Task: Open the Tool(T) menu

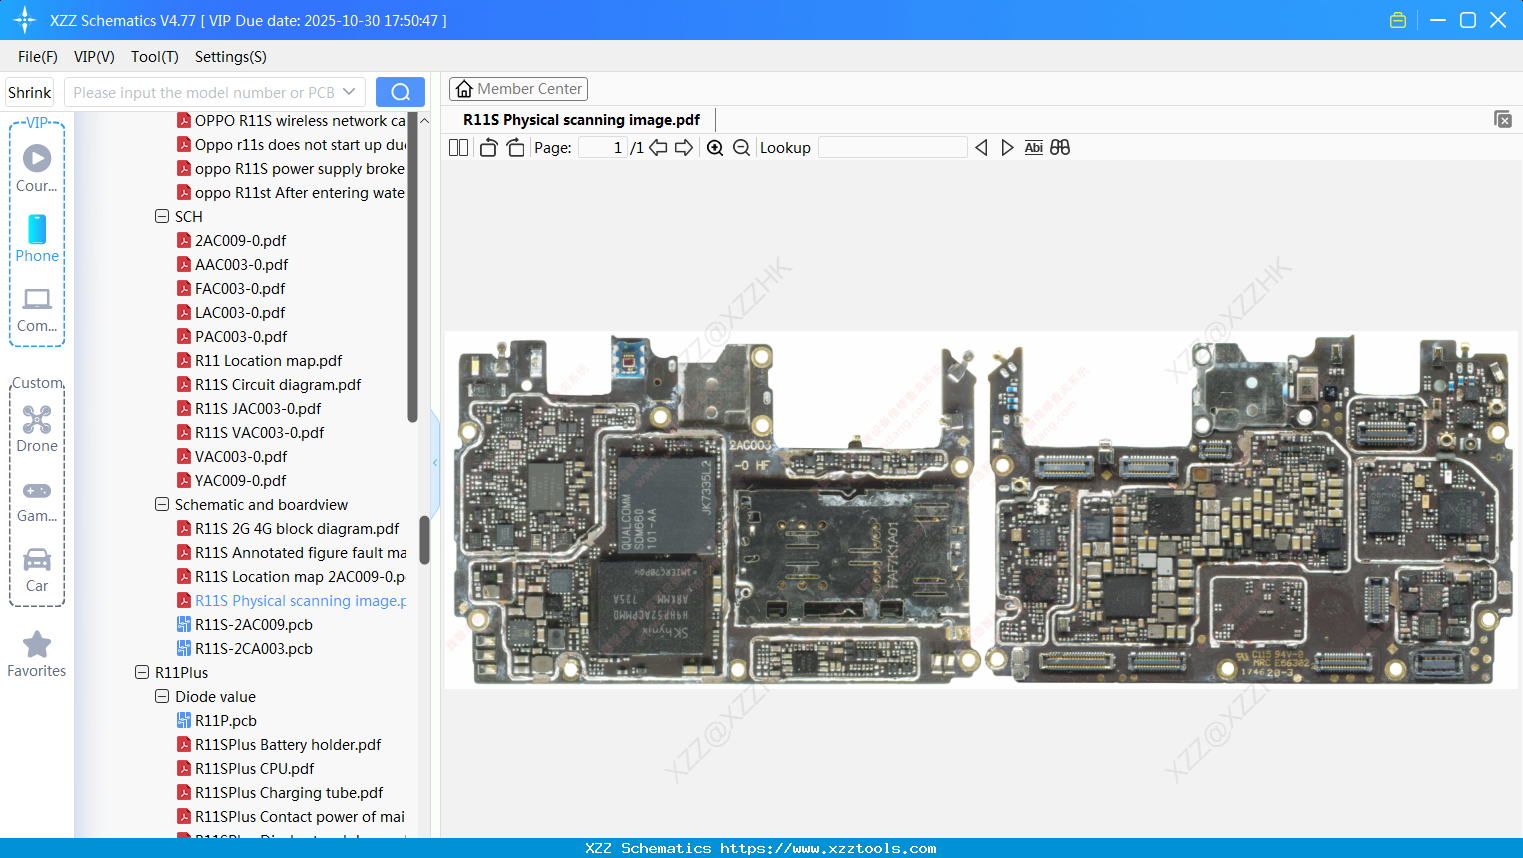Action: pos(154,57)
